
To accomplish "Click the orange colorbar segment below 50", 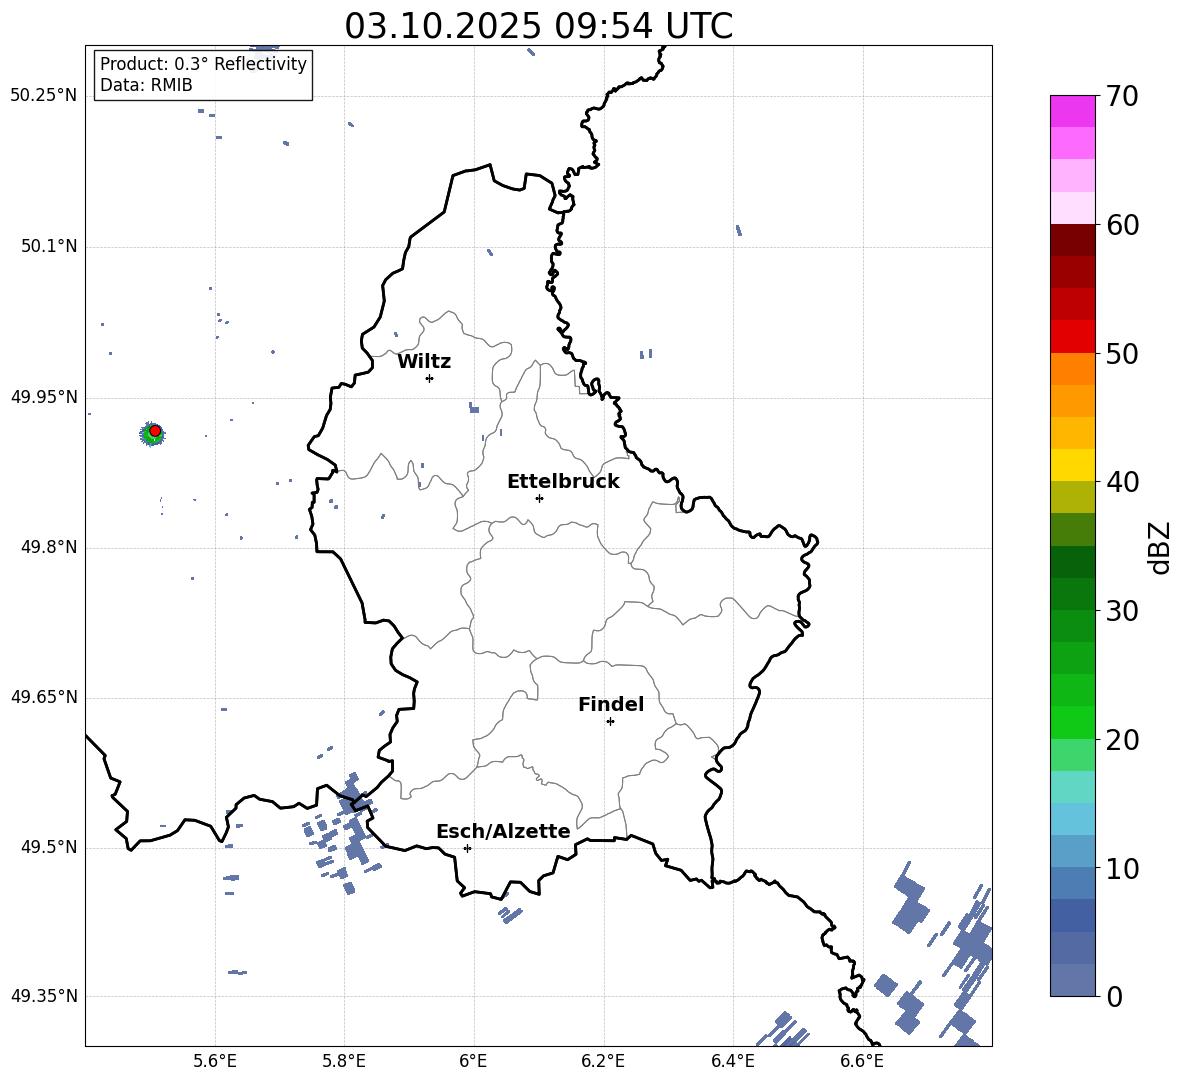I will tap(1073, 369).
